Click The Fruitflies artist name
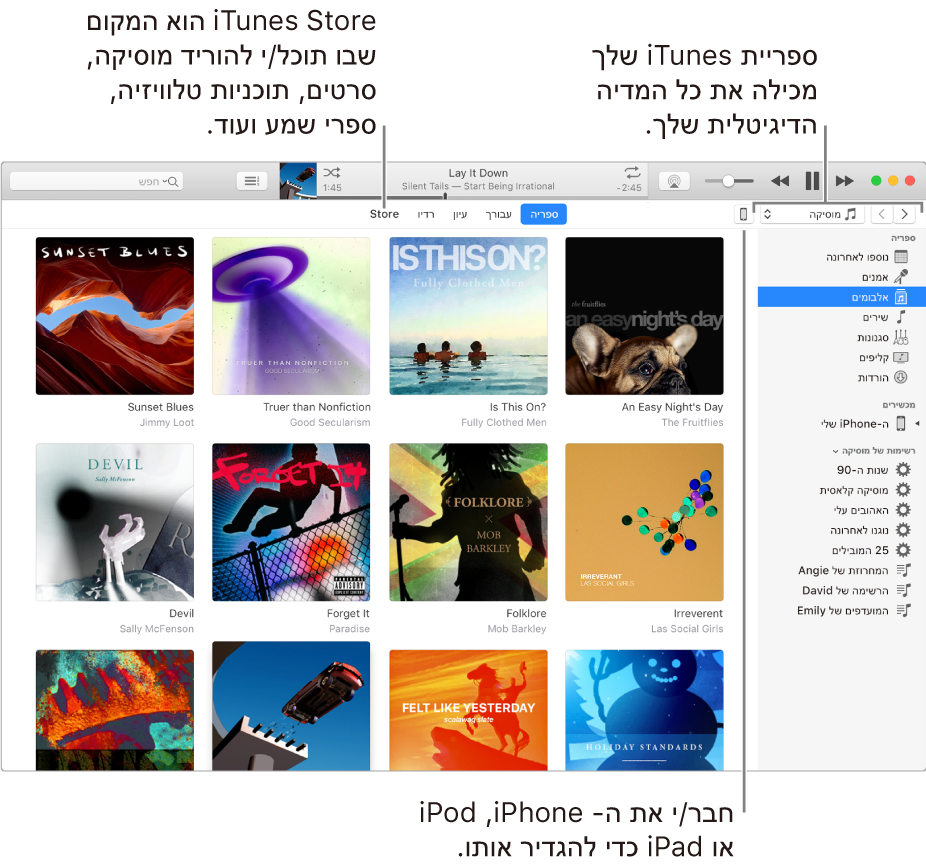This screenshot has width=926, height=865. click(x=692, y=423)
